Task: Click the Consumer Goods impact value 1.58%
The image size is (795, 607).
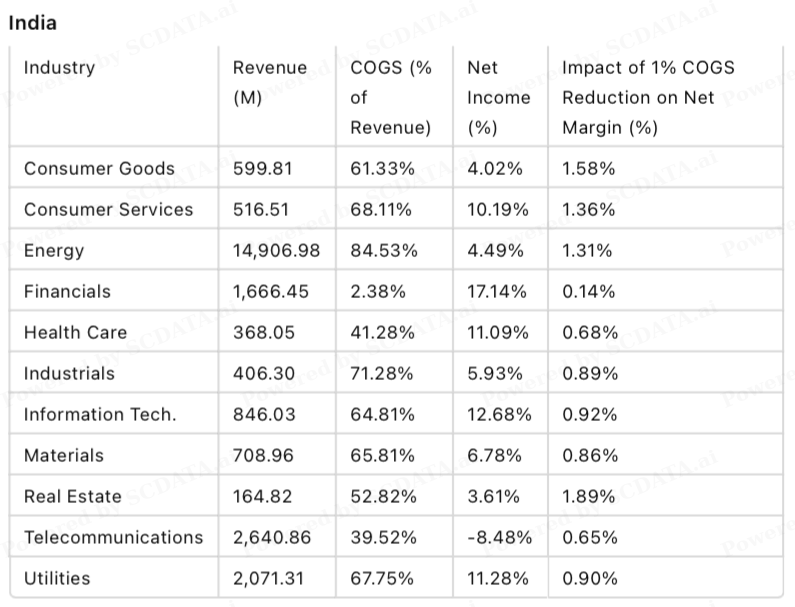Action: 589,169
